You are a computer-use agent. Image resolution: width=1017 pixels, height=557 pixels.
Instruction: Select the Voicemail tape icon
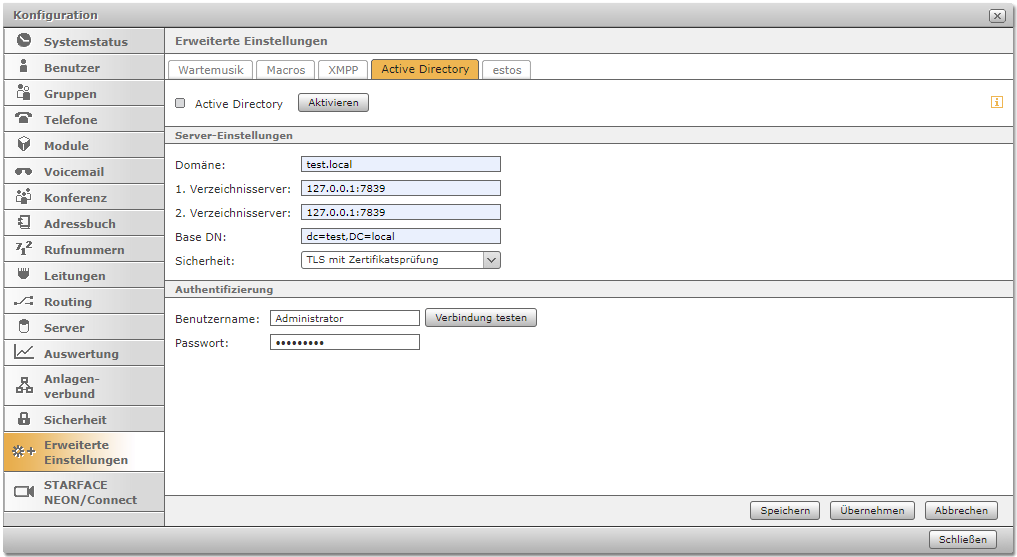pos(24,172)
